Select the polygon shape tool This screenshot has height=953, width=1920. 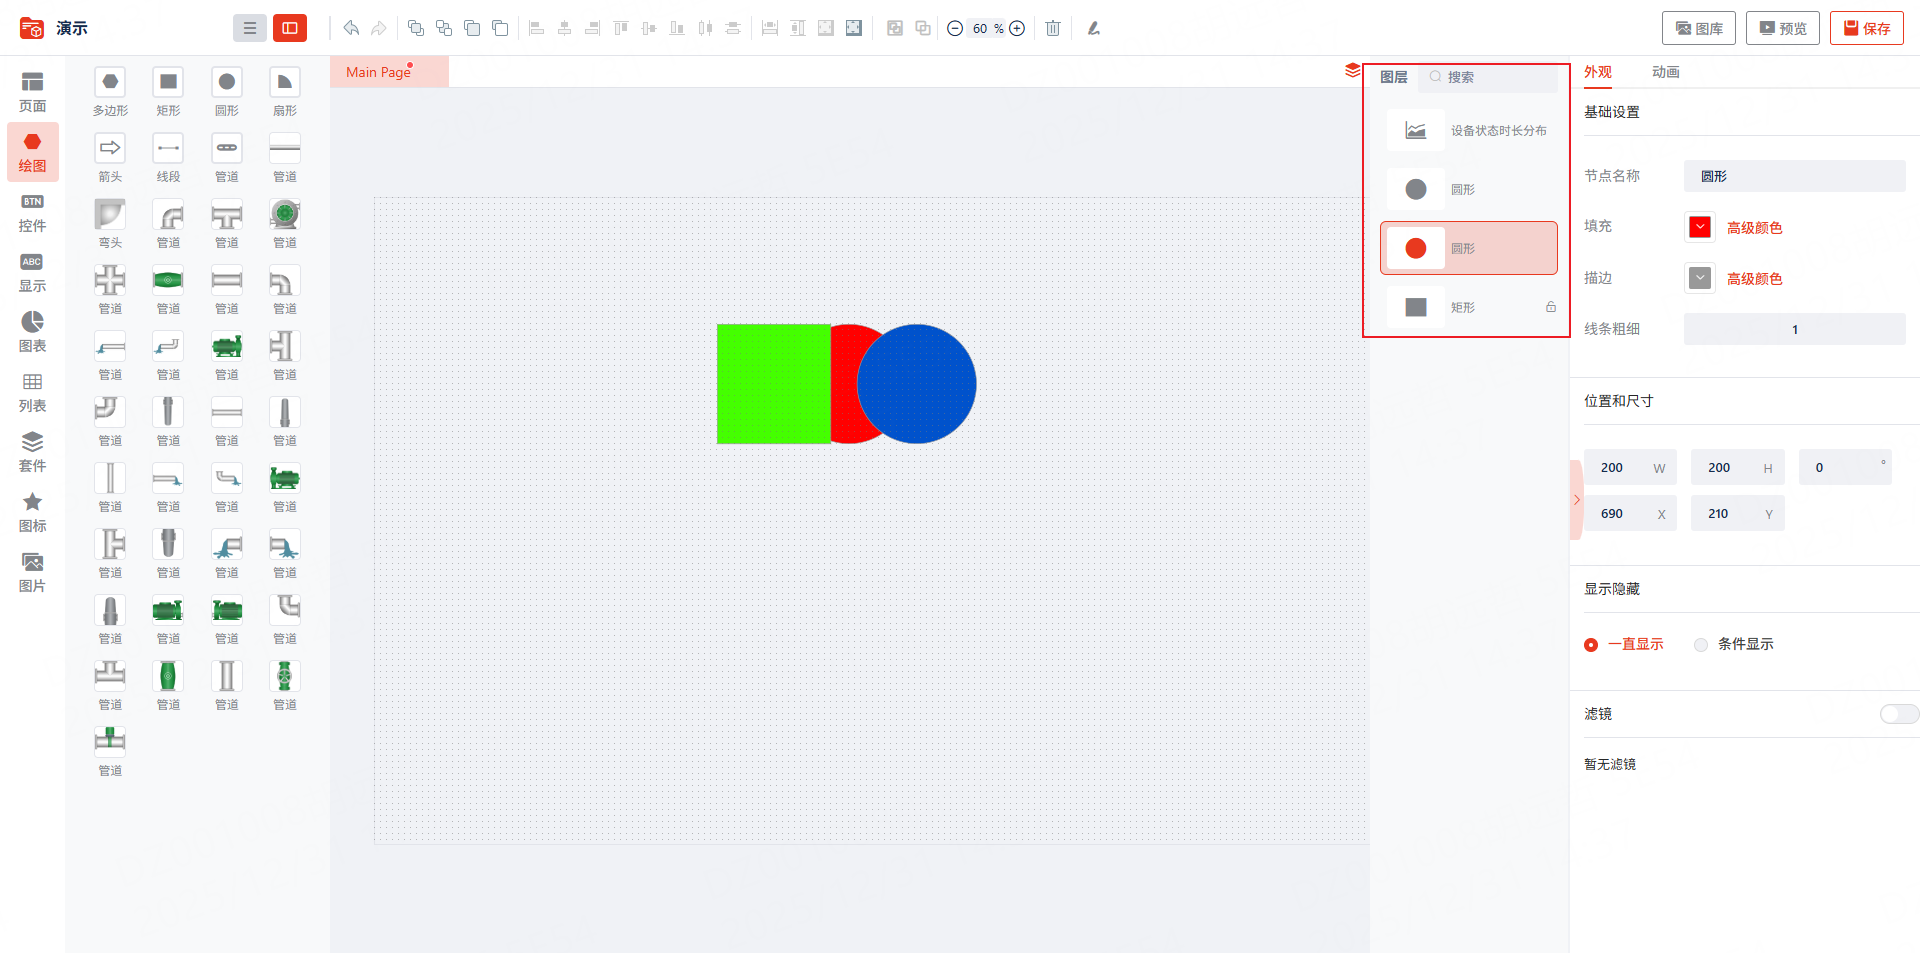(110, 91)
